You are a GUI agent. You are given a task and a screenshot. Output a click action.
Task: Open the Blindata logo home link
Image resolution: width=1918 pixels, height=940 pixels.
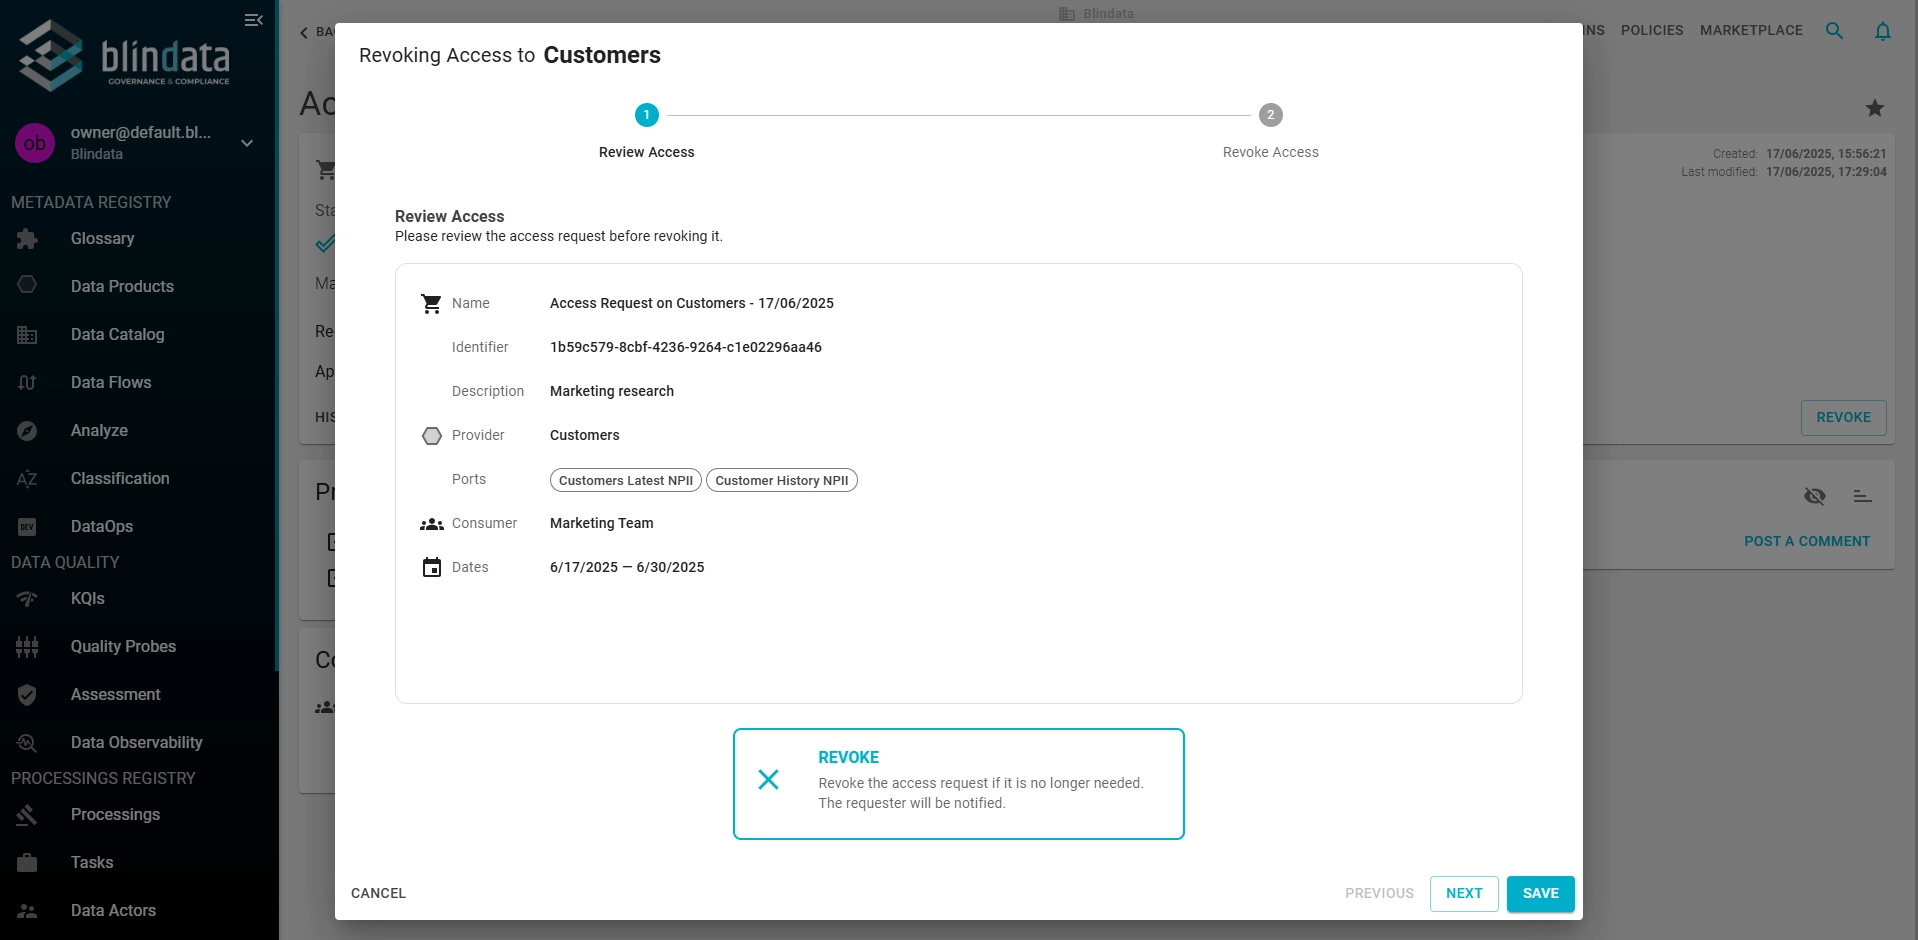click(x=125, y=56)
